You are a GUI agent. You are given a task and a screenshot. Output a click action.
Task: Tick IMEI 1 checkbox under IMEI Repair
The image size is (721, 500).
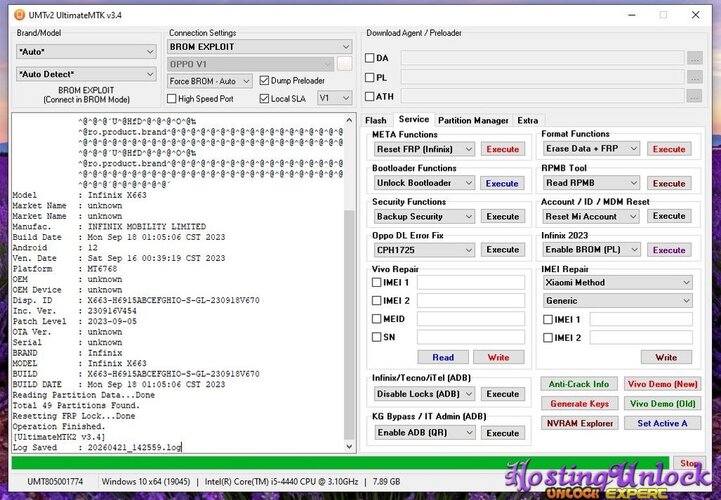[548, 319]
